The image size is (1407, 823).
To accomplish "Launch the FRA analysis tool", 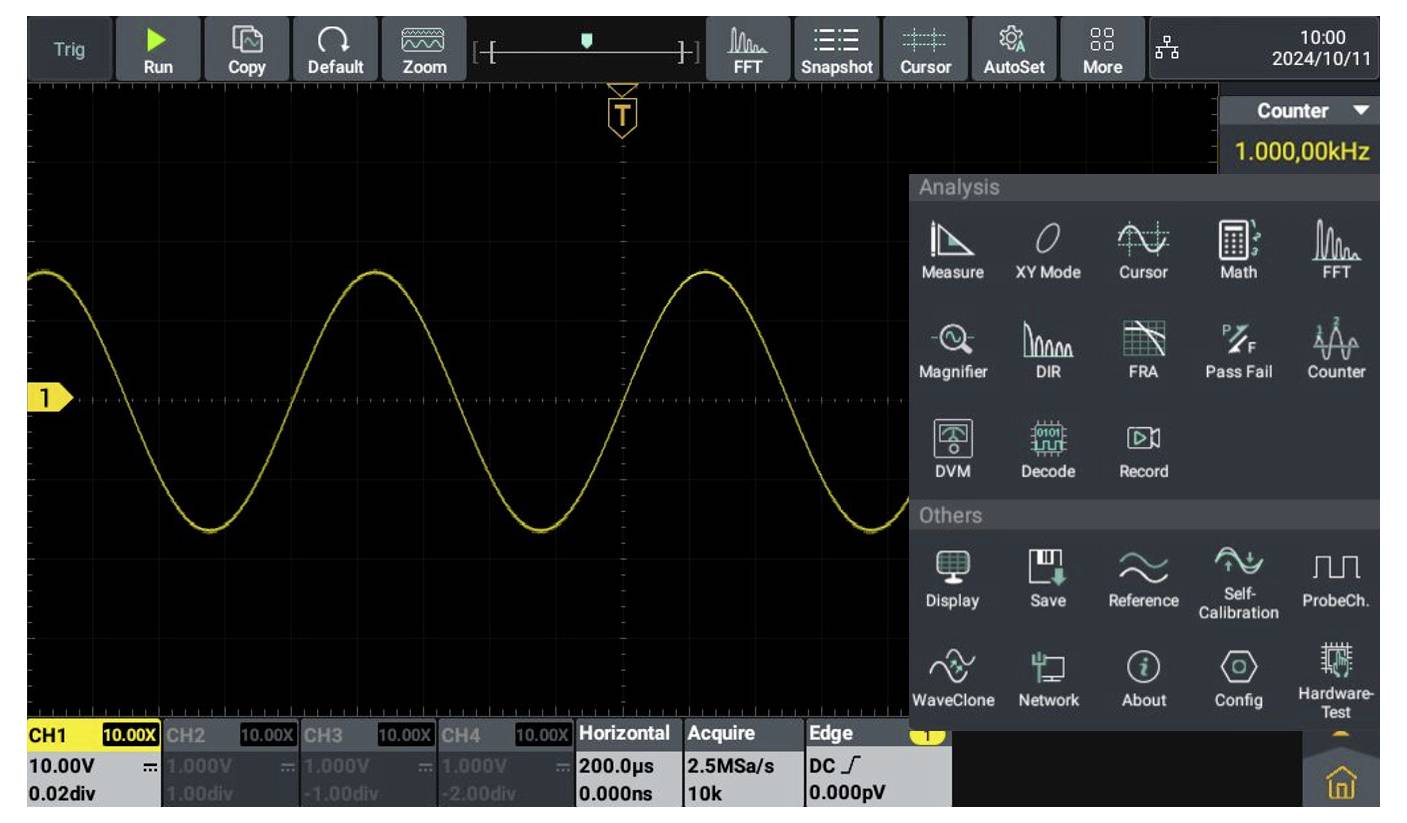I will 1143,350.
